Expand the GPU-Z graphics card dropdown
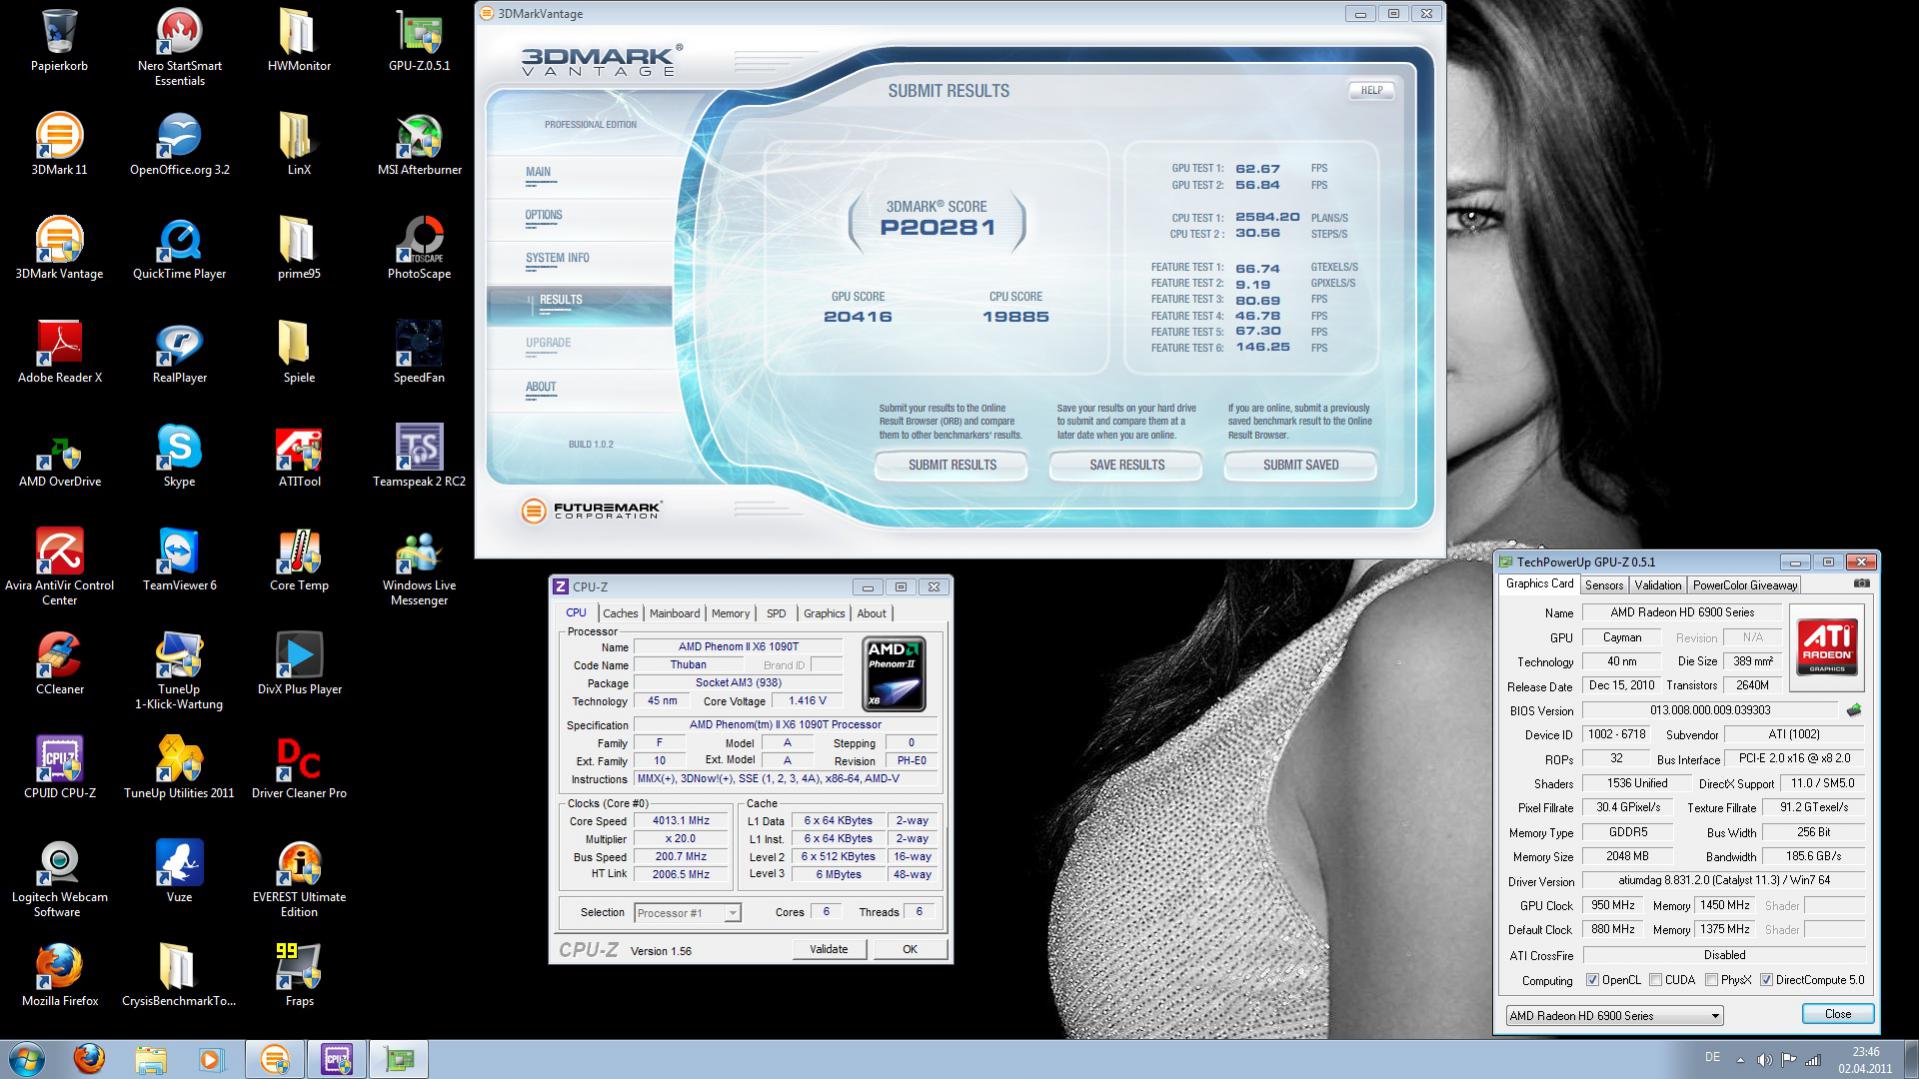This screenshot has height=1079, width=1919. pos(1614,1016)
